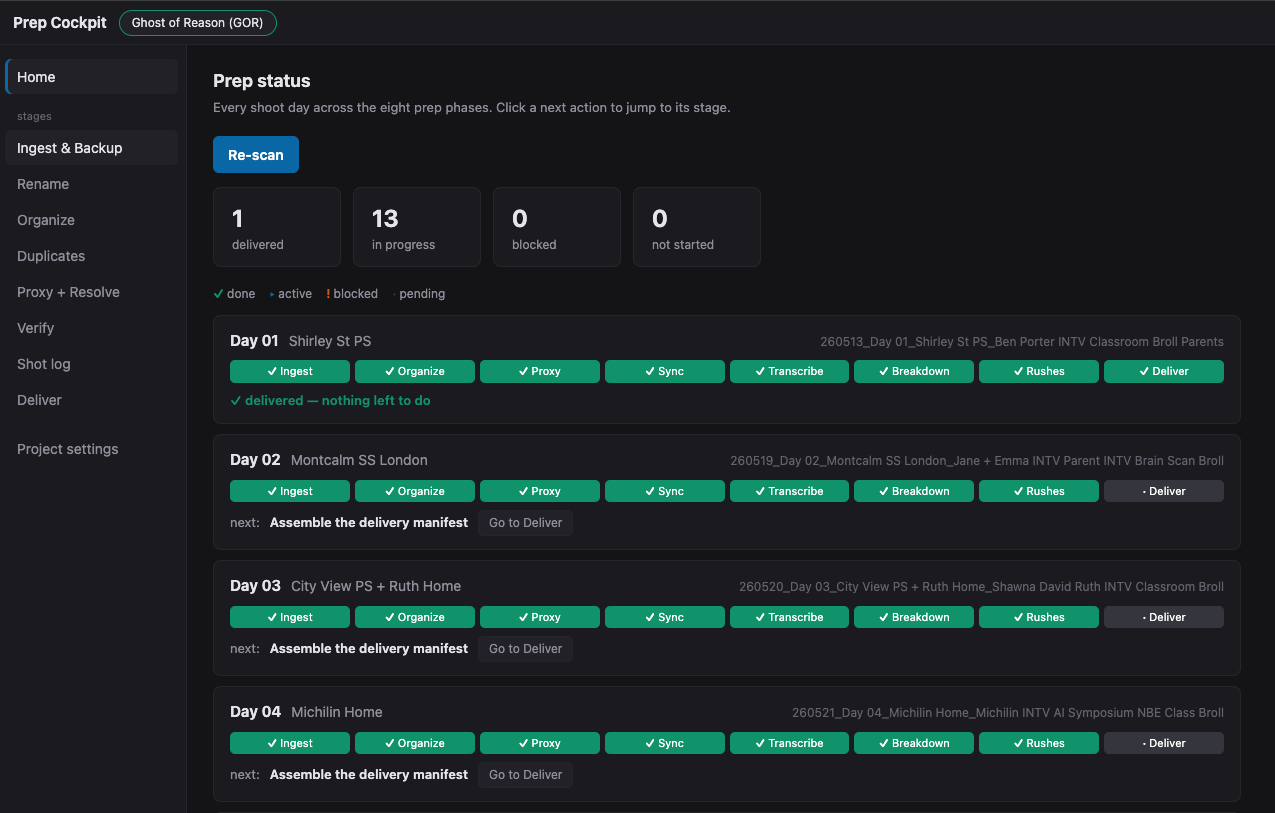This screenshot has width=1275, height=813.
Task: Select Home in the sidebar
Action: (91, 77)
